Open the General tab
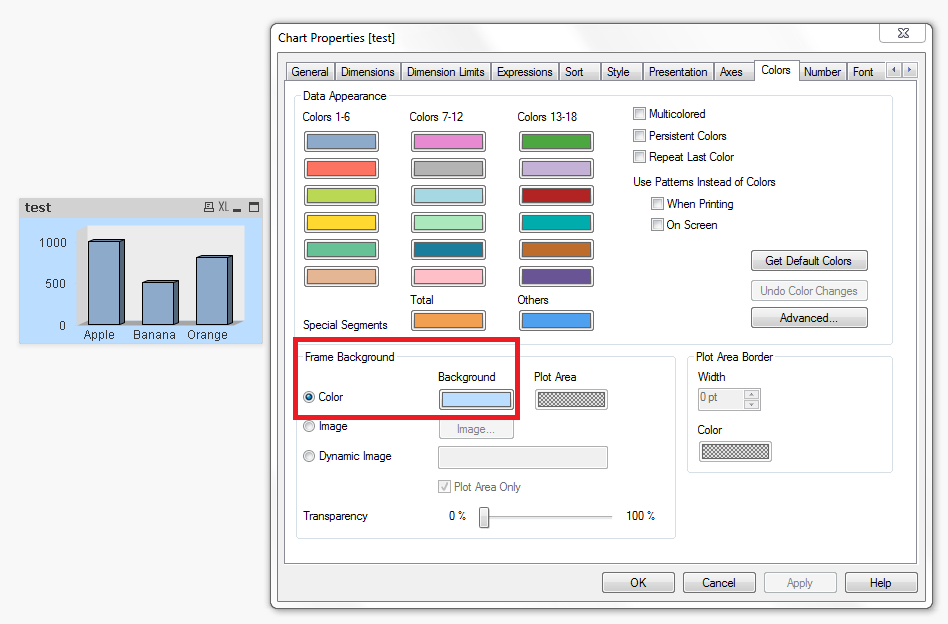 click(x=310, y=72)
